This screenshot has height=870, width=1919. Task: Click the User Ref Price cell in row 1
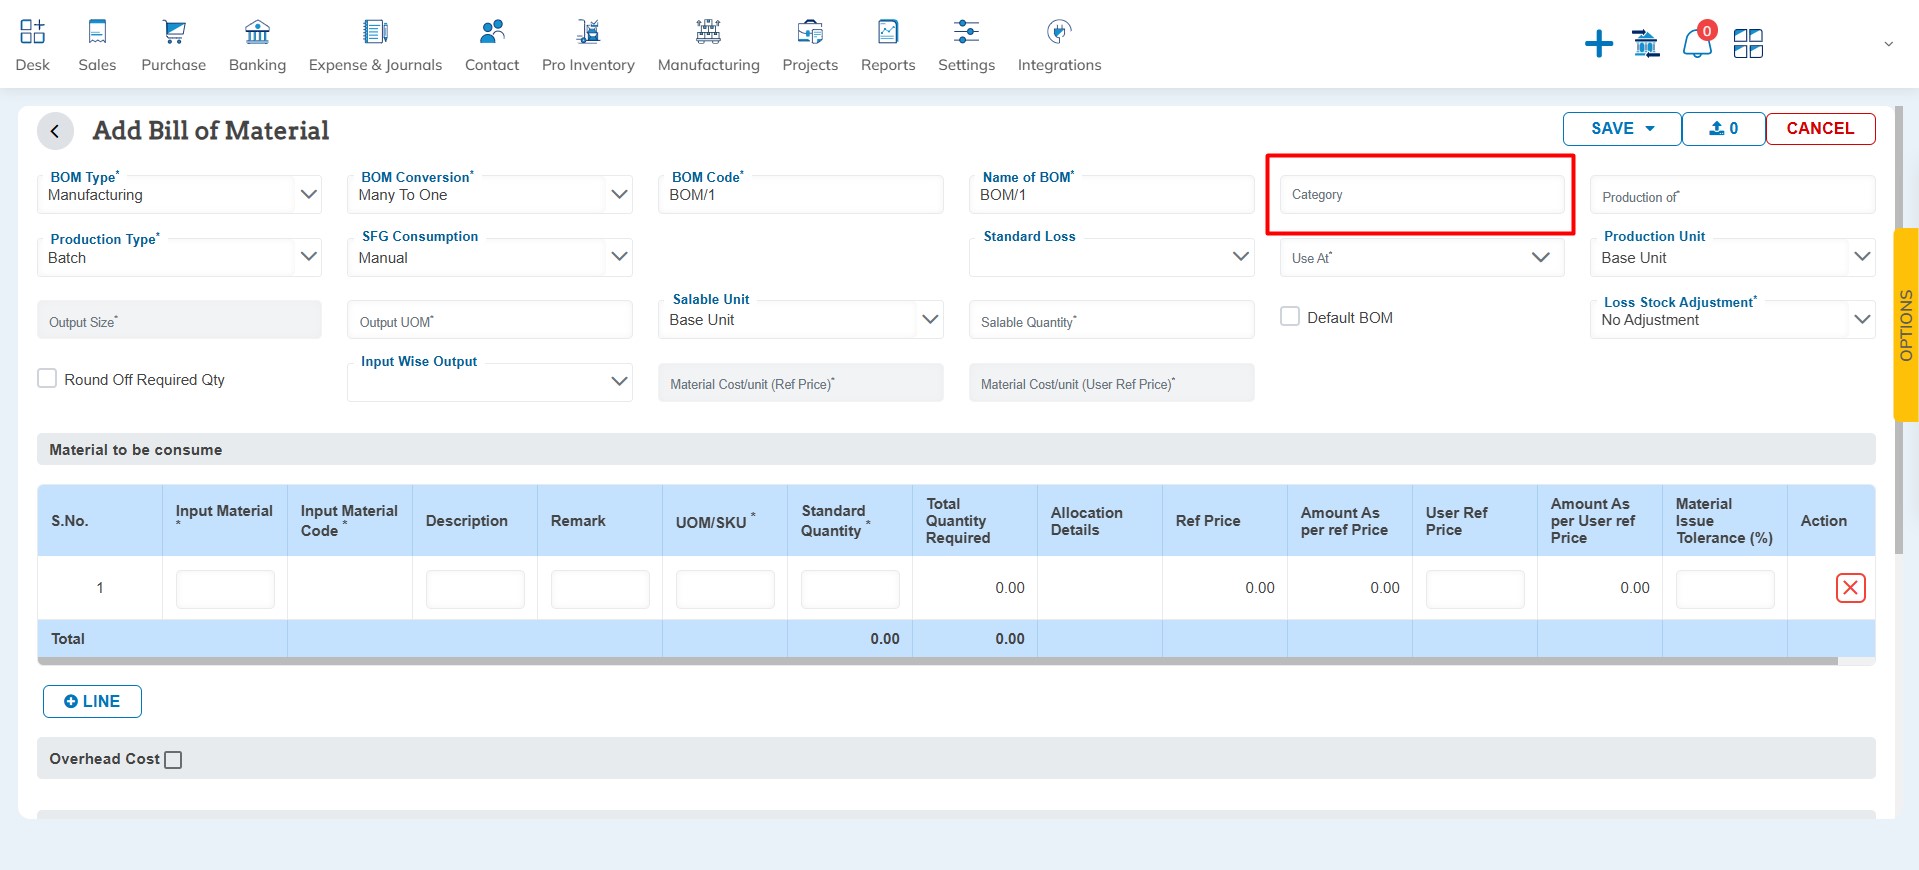tap(1475, 589)
